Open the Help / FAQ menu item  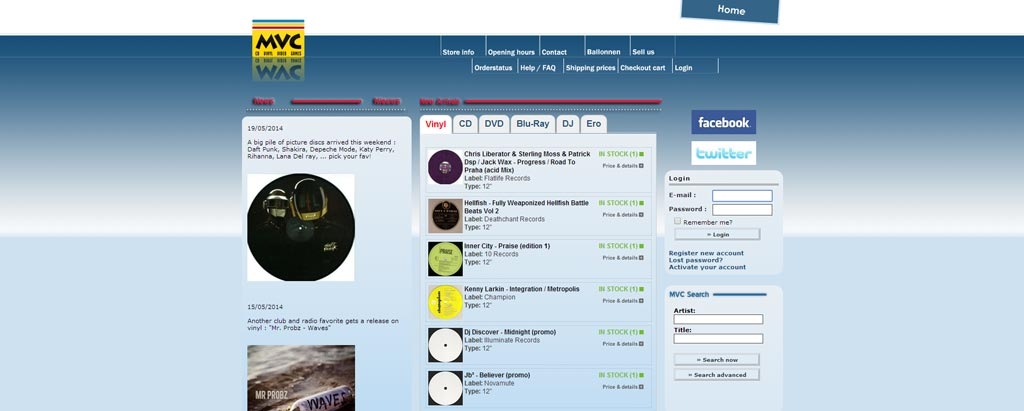[537, 68]
